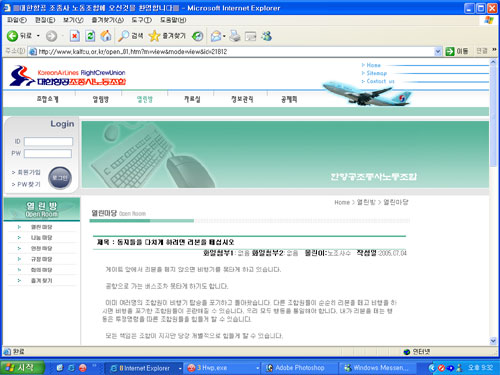Click the round blue login button
The width and height of the screenshot is (500, 375).
[x=60, y=178]
